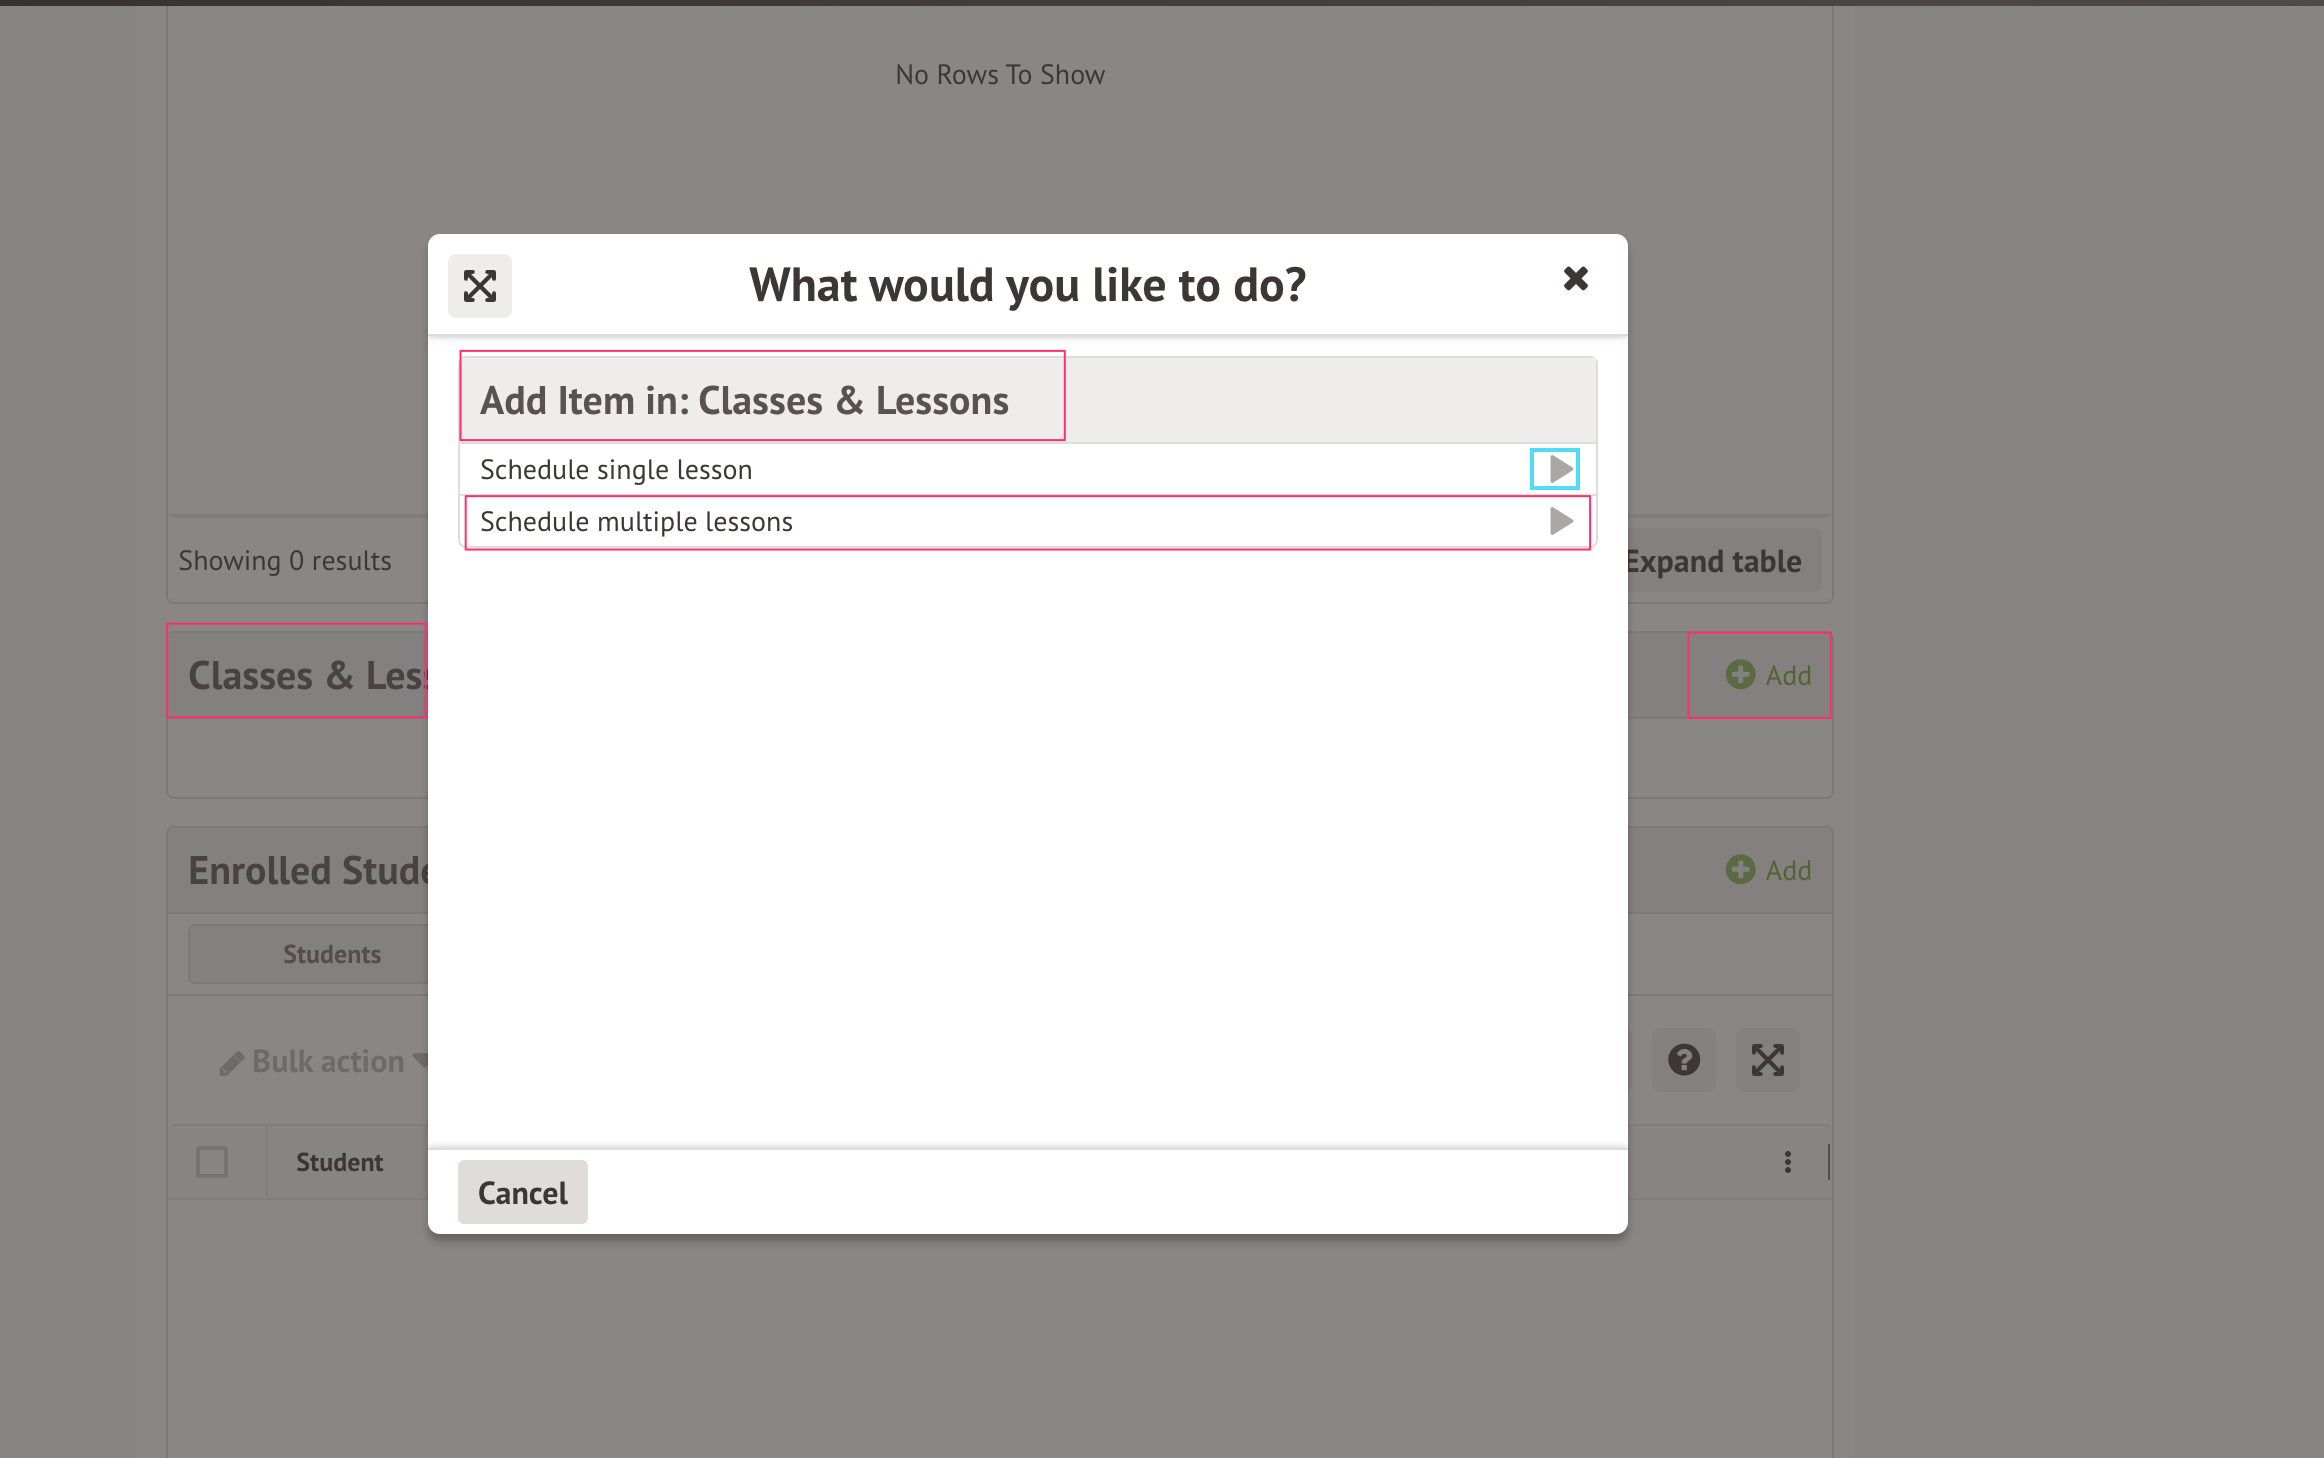Image resolution: width=2324 pixels, height=1458 pixels.
Task: Expand students table with fullscreen icon
Action: 1767,1060
